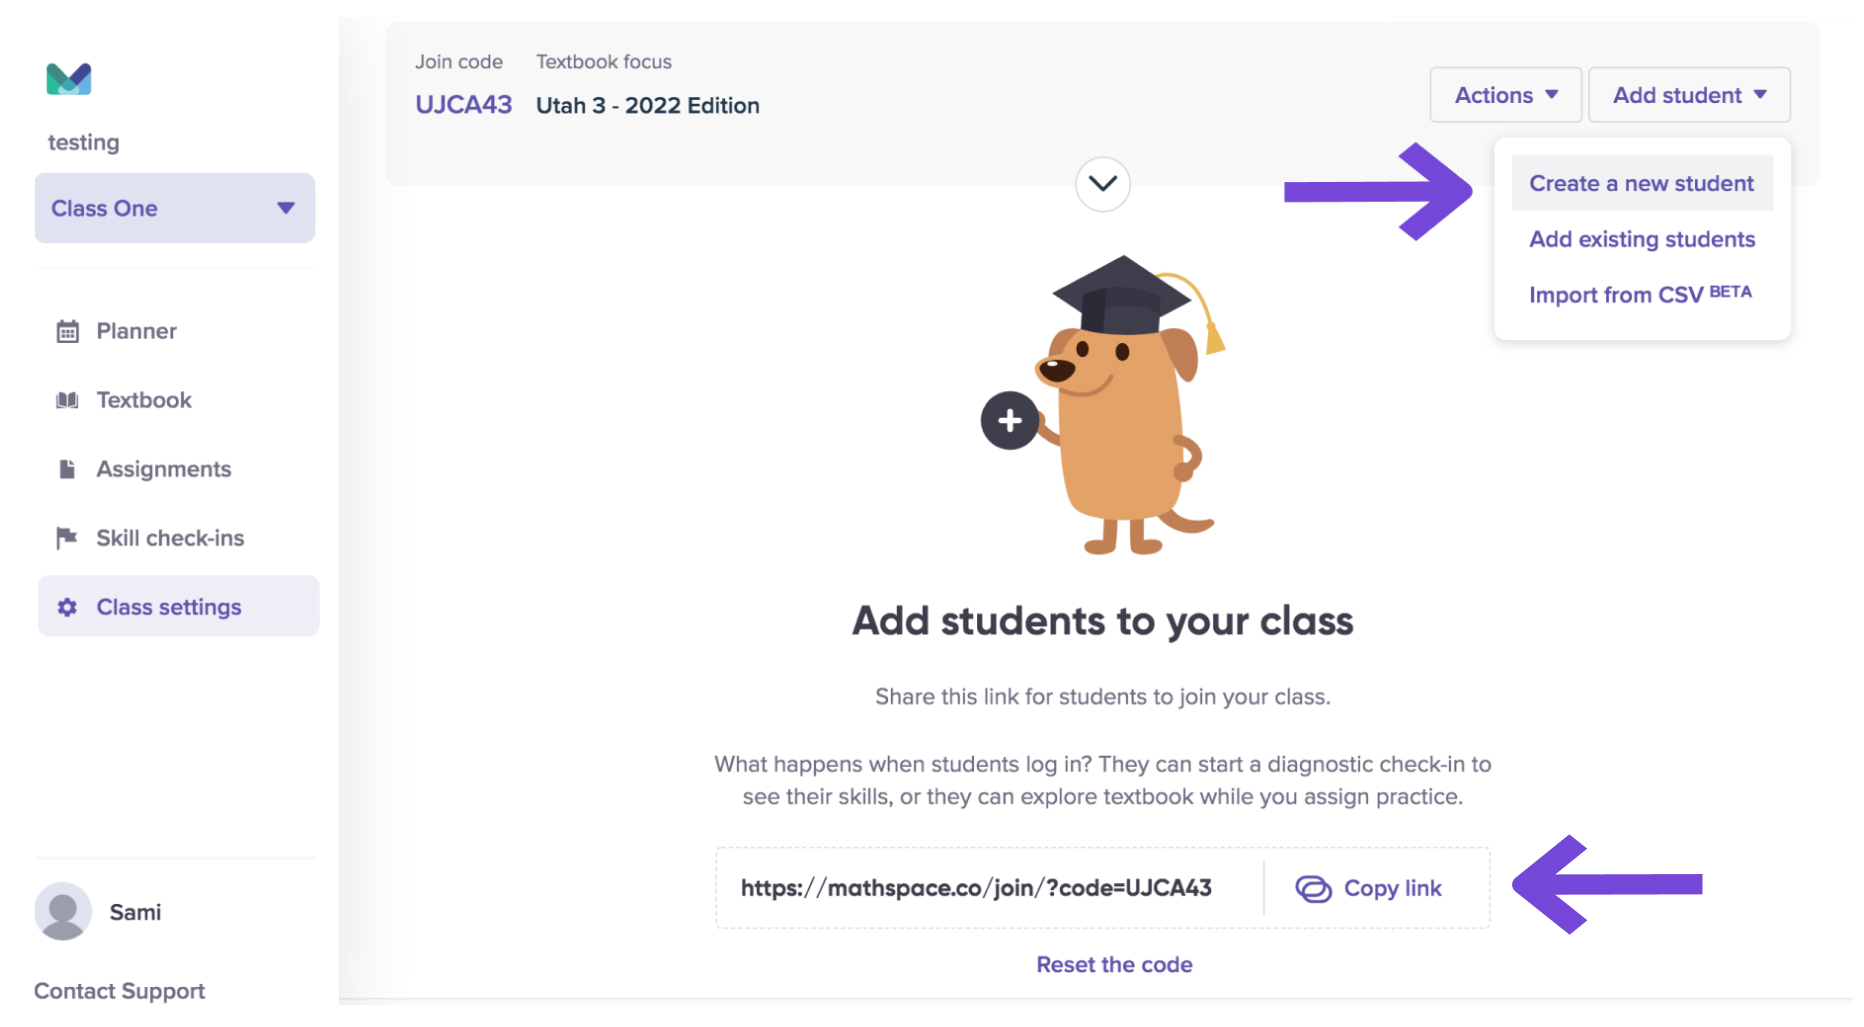Click the Class settings gear icon
The image size is (1864, 1027).
pos(67,607)
